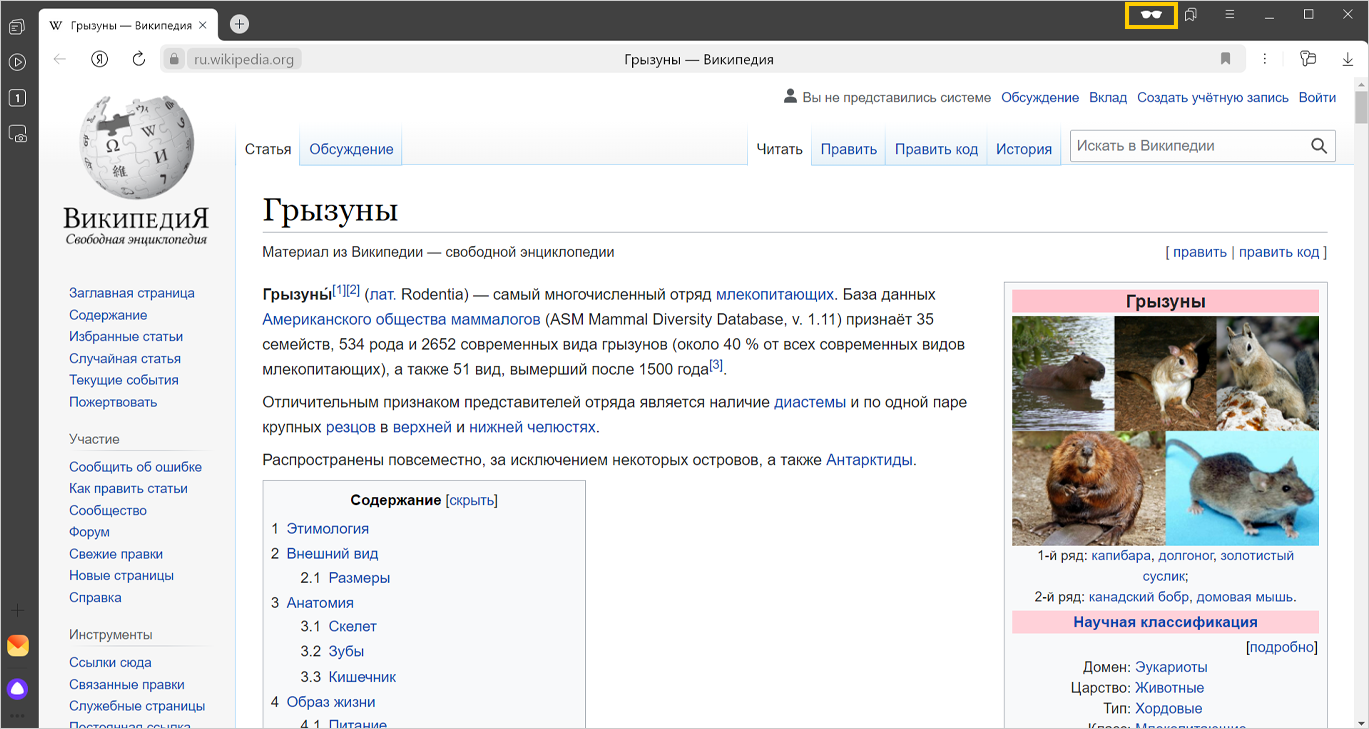Image resolution: width=1369 pixels, height=729 pixels.
Task: Click Создать учётную запись link
Action: point(1213,97)
